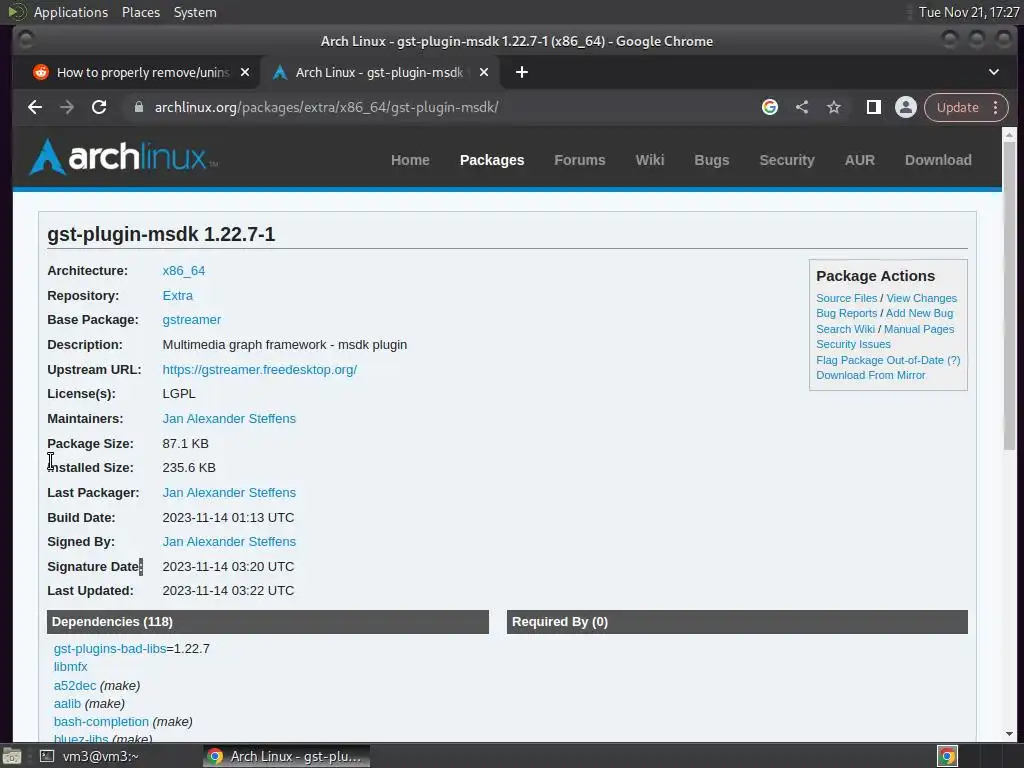The image size is (1024, 768).
Task: Open the Security nav item
Action: tap(787, 160)
